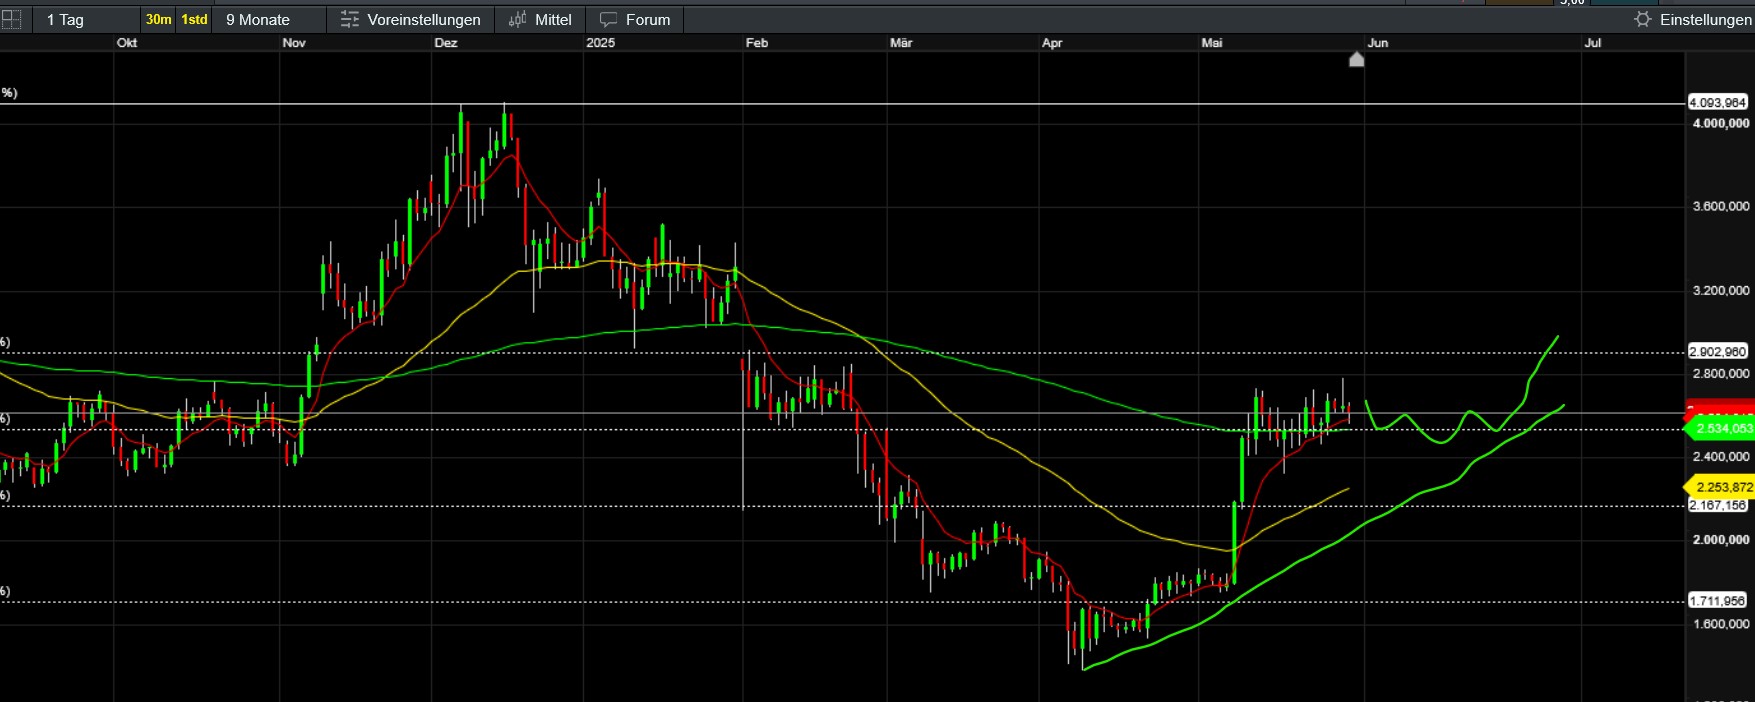Click the Jun label on time axis

[1378, 43]
